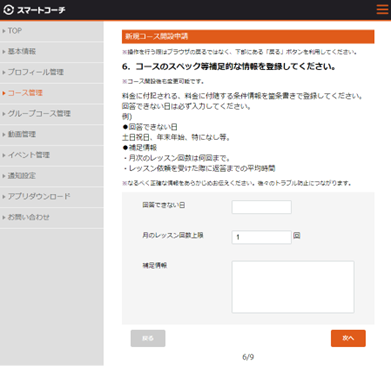Open the hamburger menu icon
391x366 pixels.
382,9
